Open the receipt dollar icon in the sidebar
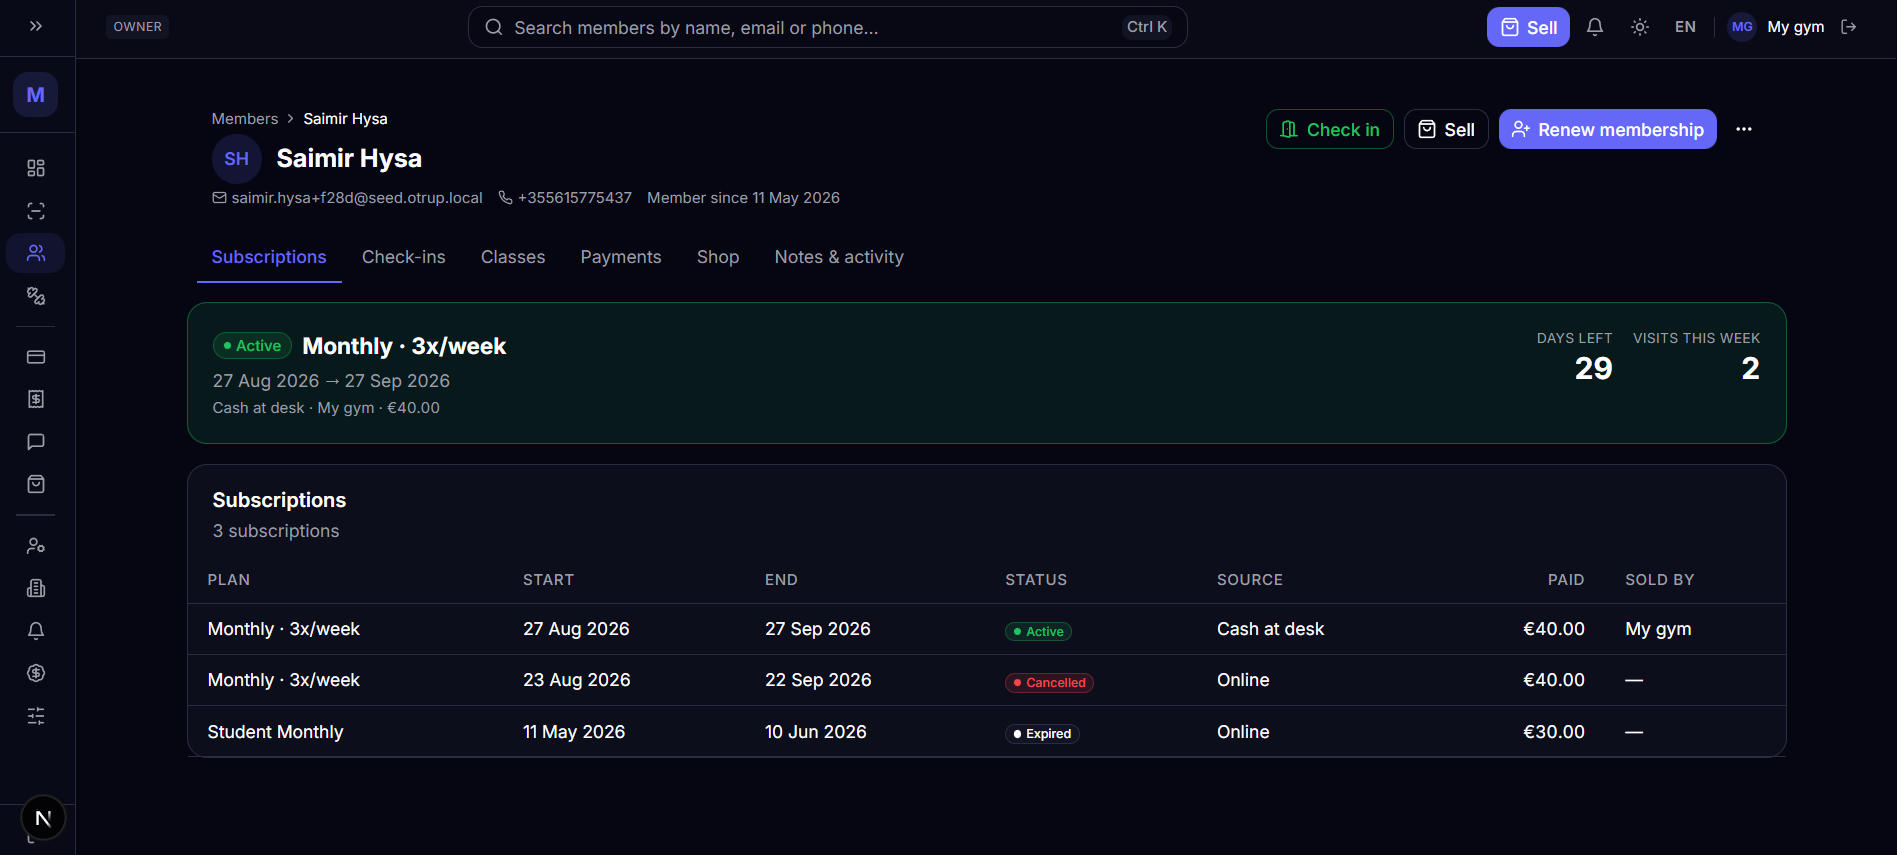The width and height of the screenshot is (1897, 855). tap(36, 399)
